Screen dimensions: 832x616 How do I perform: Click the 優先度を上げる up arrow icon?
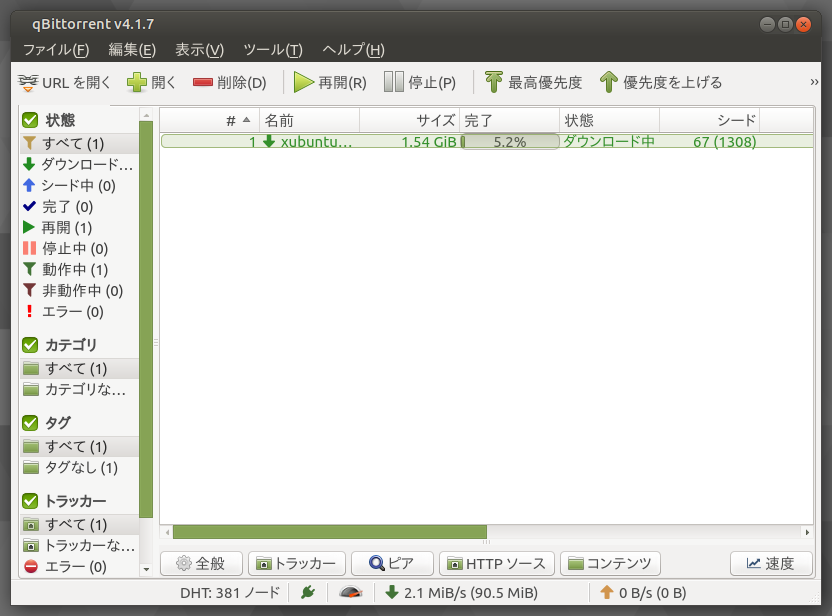[x=608, y=82]
